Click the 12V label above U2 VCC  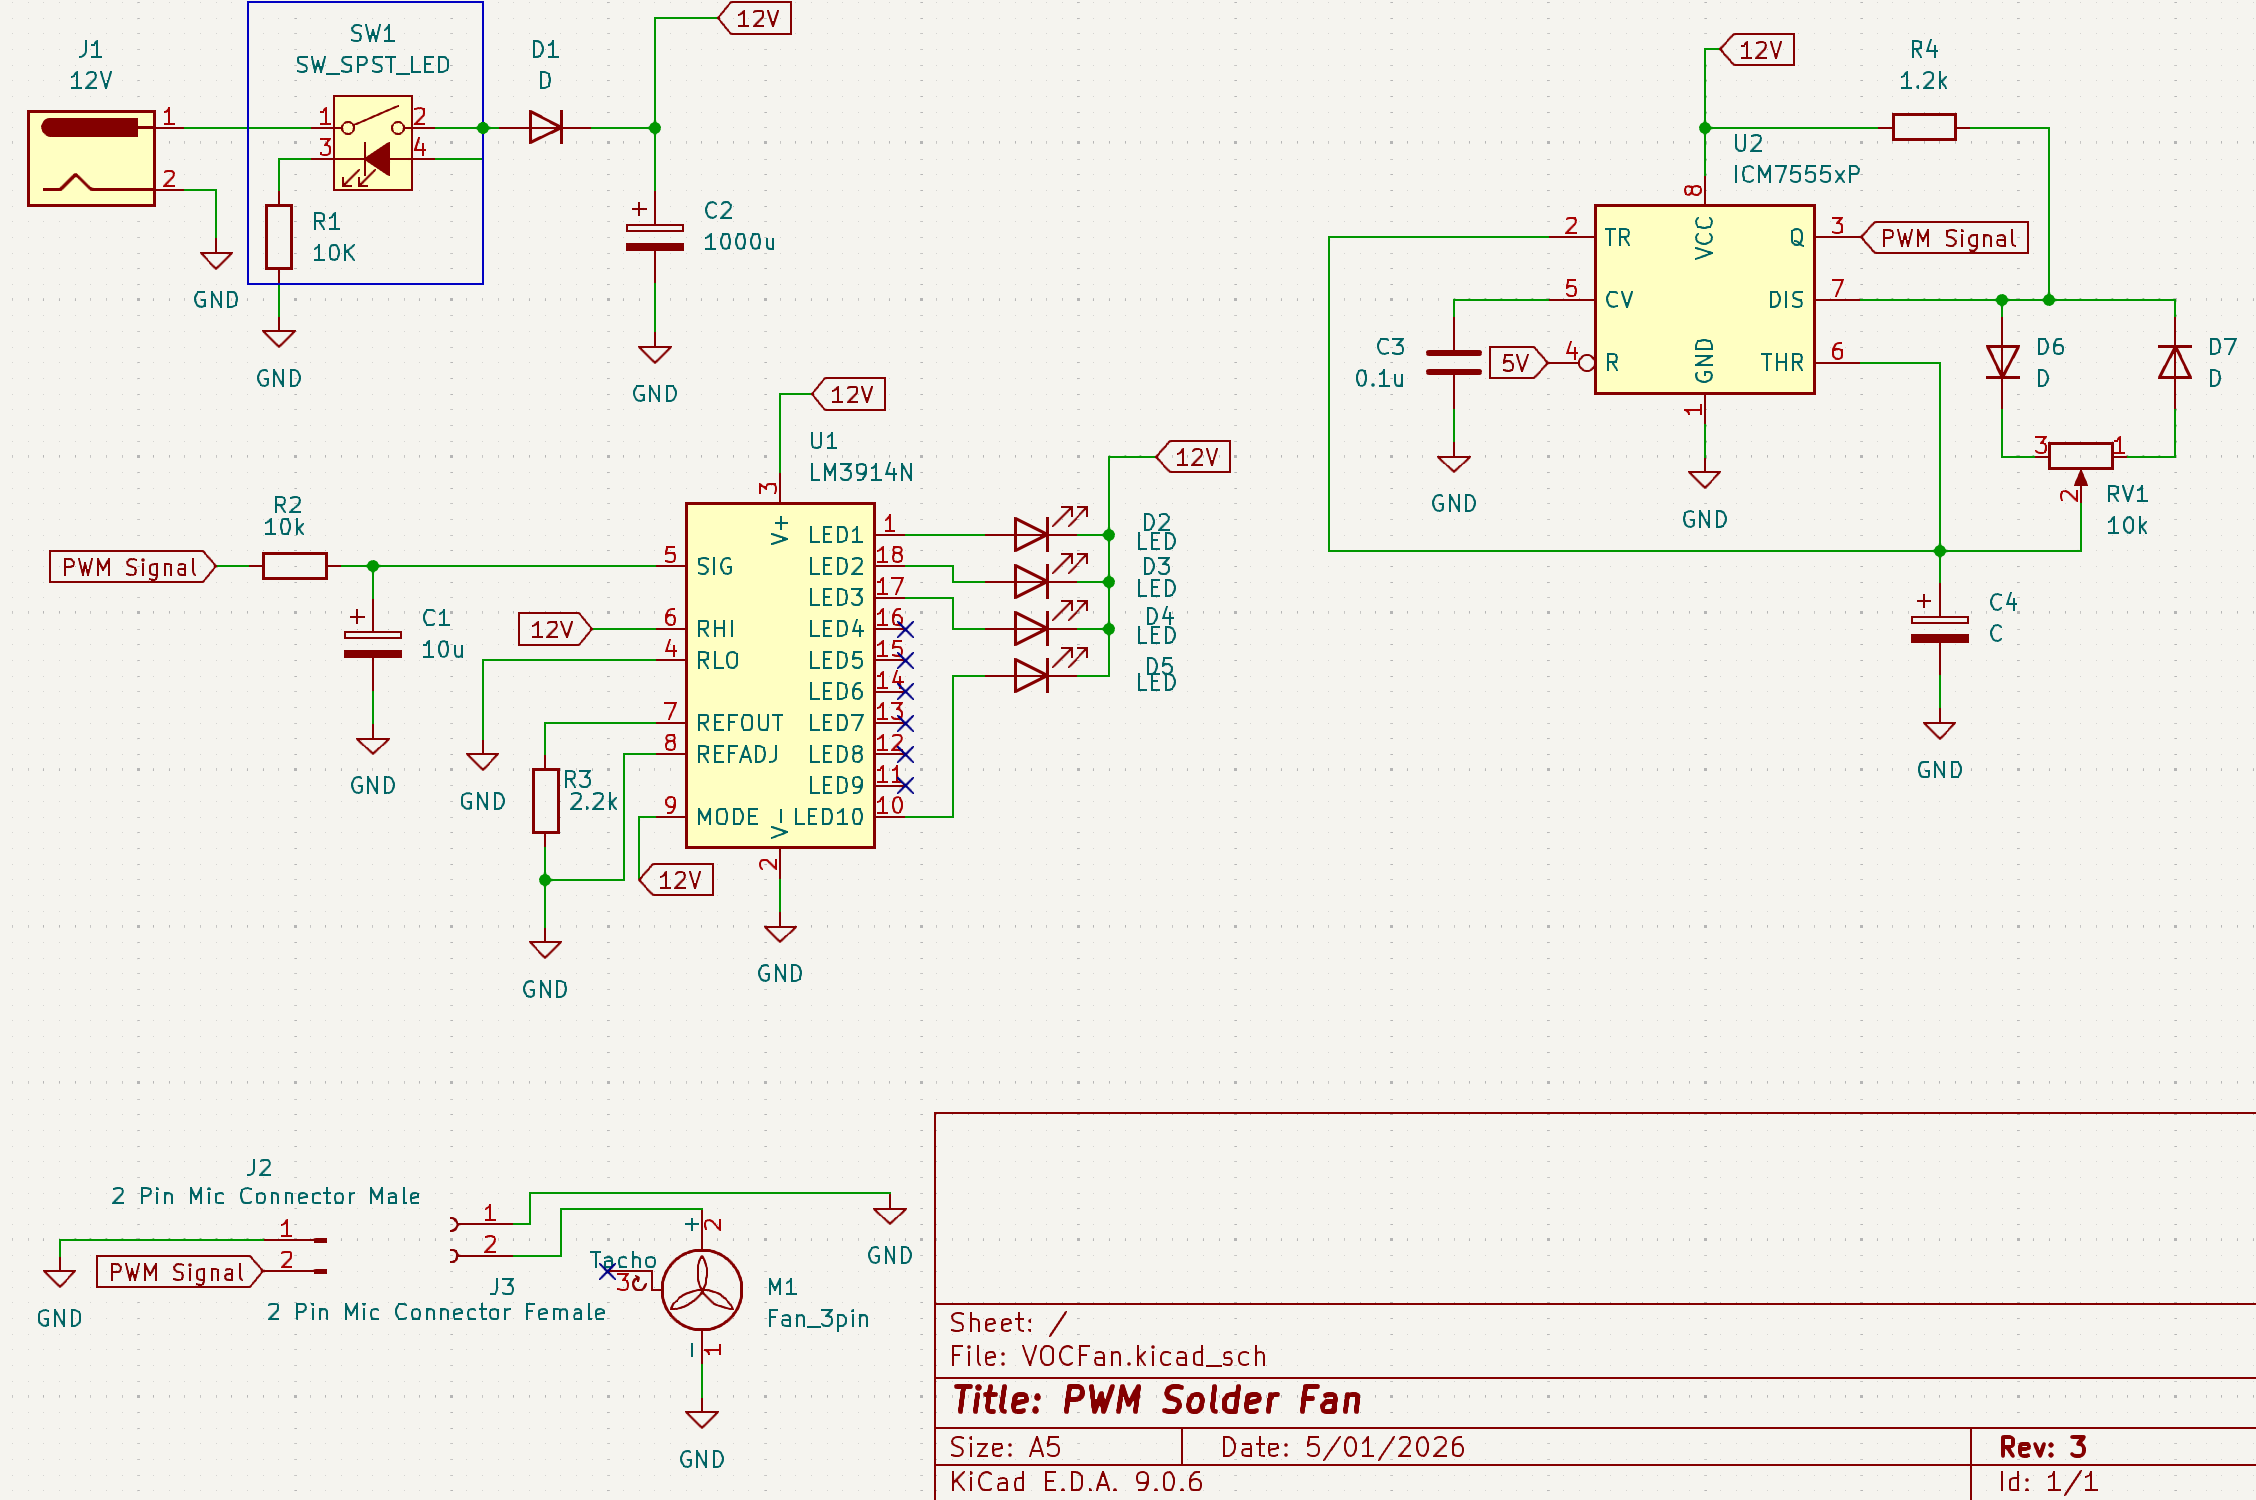point(1757,50)
